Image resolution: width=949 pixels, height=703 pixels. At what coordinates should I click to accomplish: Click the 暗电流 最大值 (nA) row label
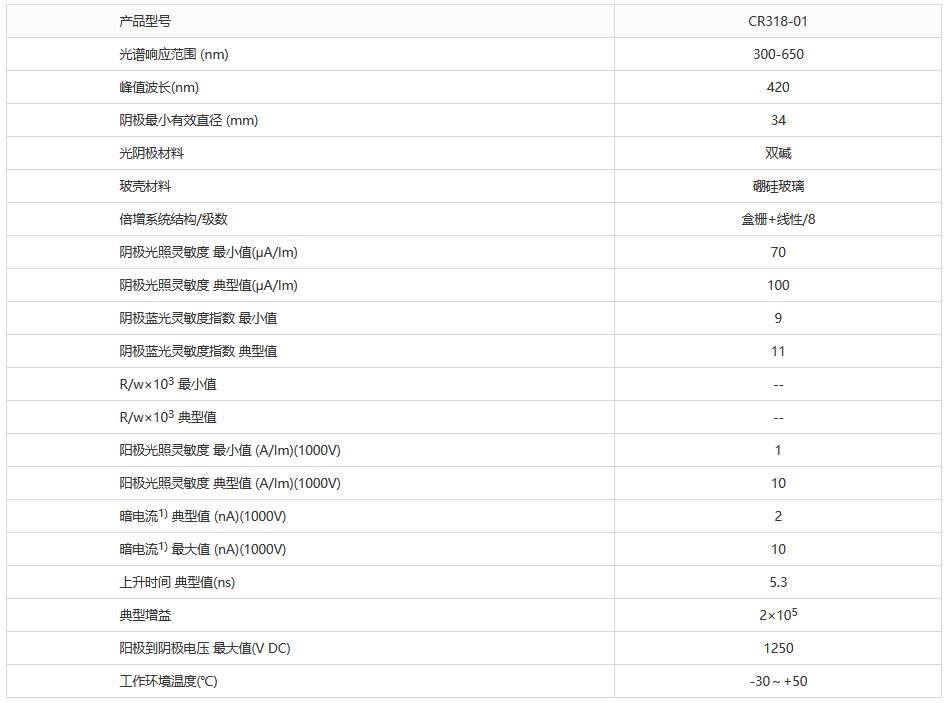202,549
